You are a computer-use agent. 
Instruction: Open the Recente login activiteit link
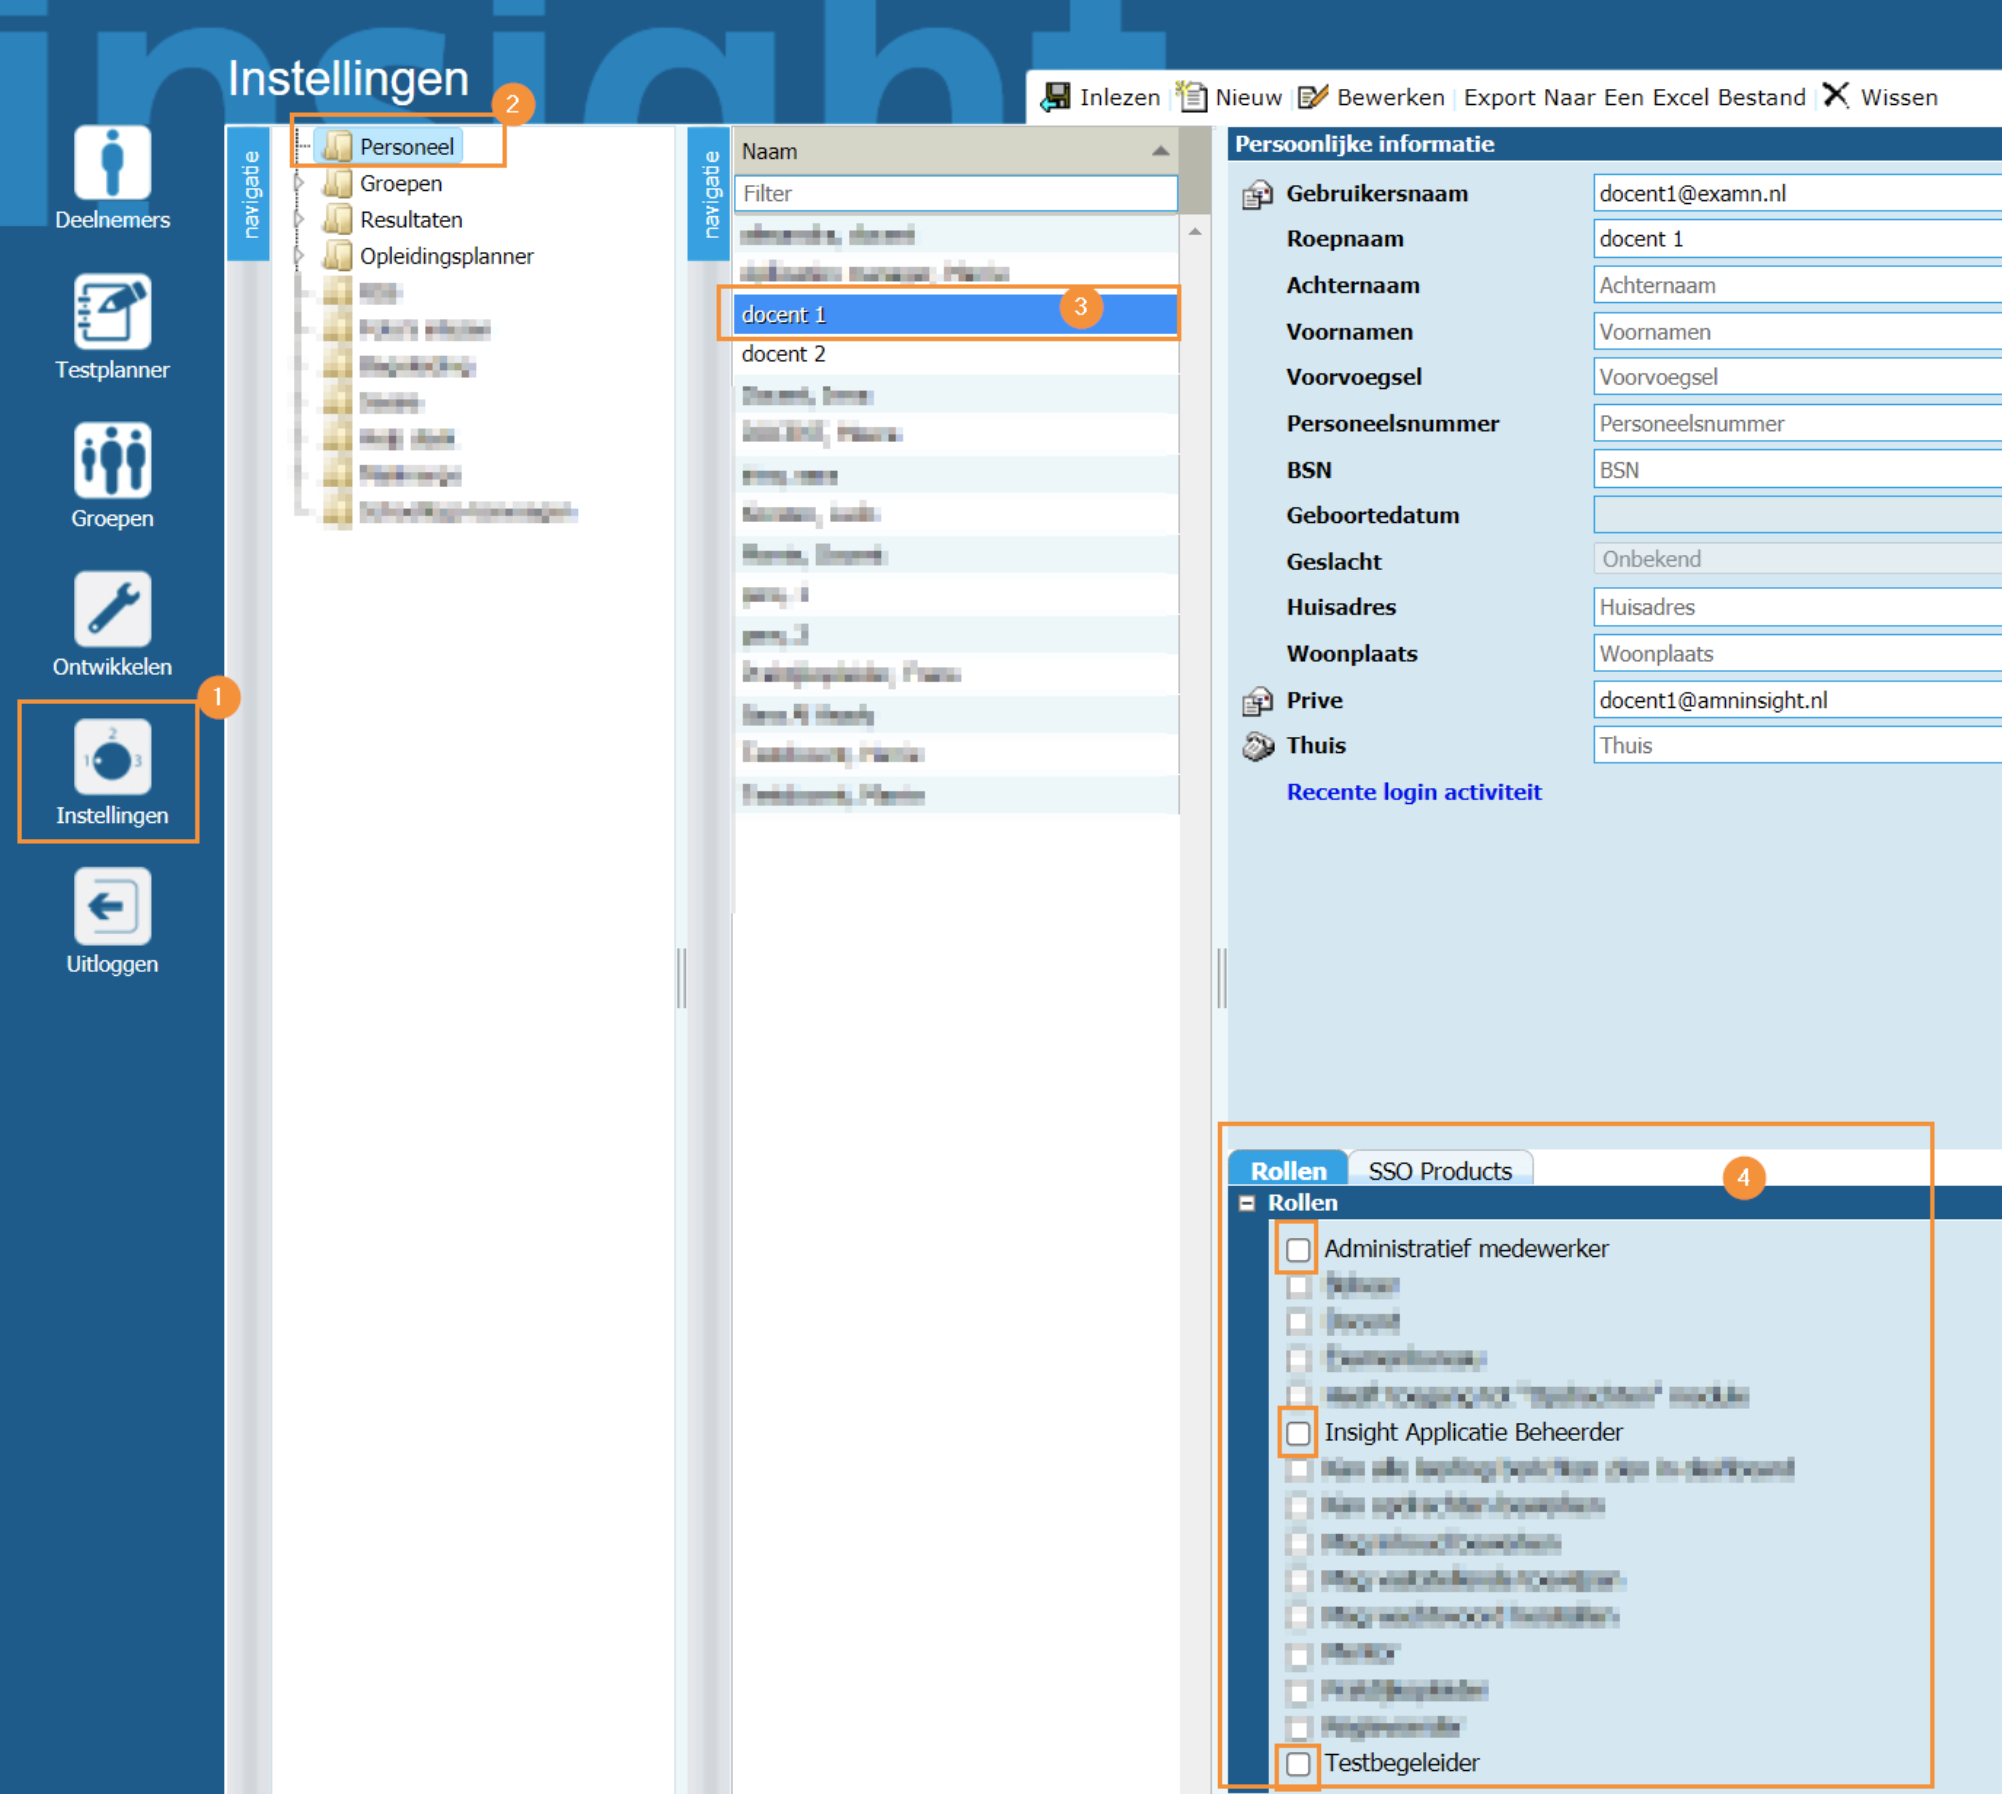pos(1413,792)
